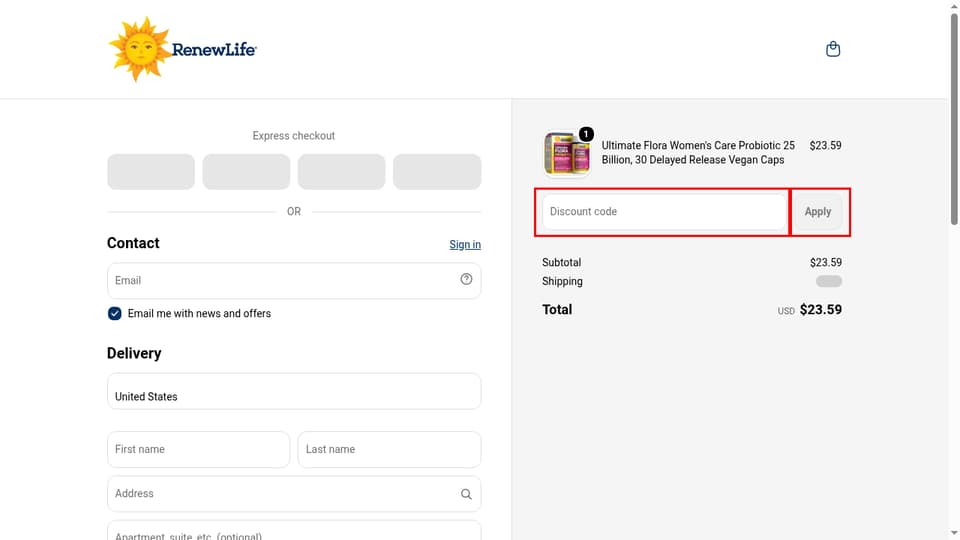This screenshot has width=960, height=540.
Task: Click the Apply discount button
Action: [817, 212]
